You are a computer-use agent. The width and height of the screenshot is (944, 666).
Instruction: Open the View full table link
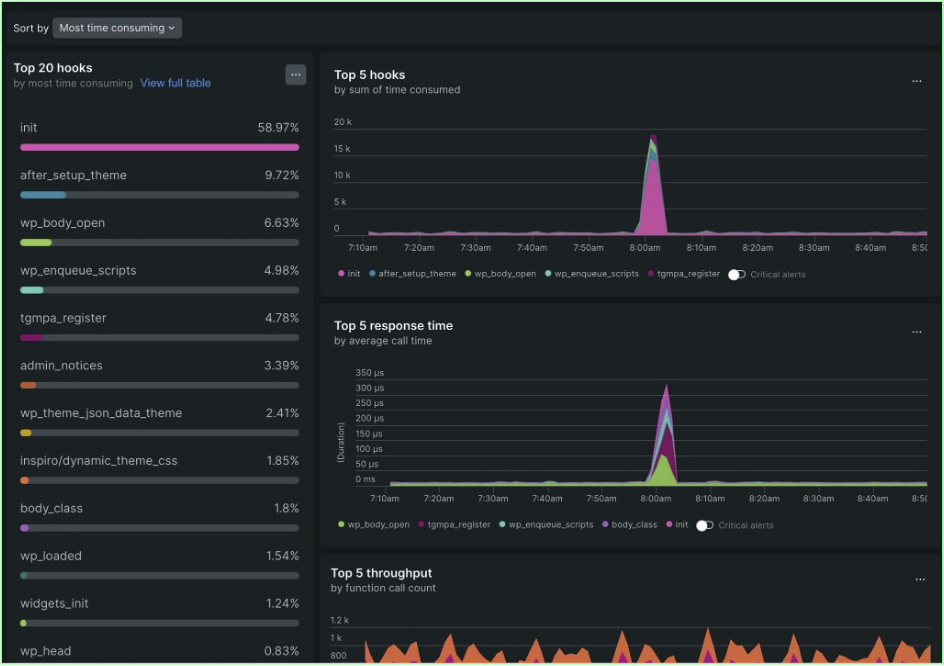175,83
